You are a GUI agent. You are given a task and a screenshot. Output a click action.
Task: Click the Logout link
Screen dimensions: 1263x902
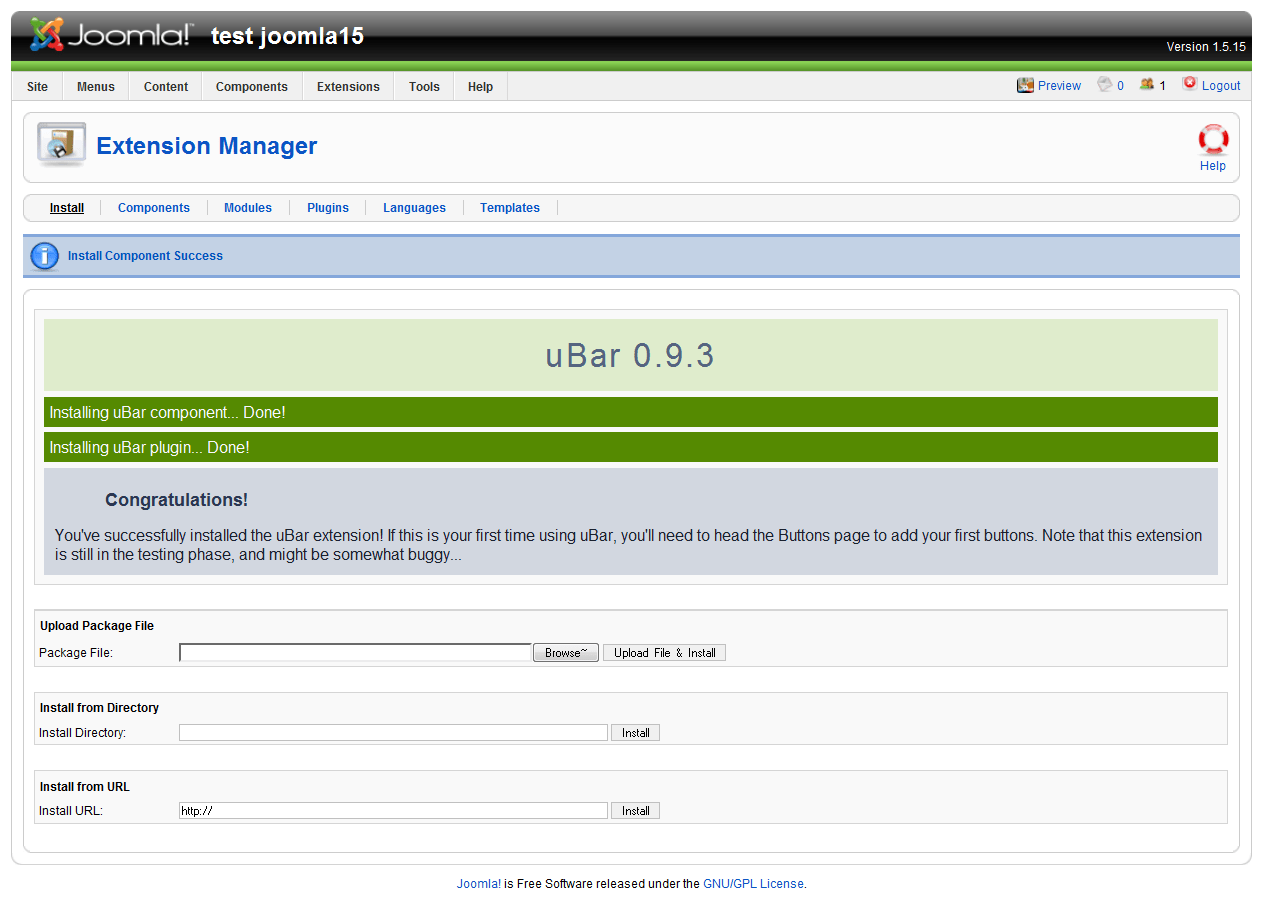point(1221,86)
